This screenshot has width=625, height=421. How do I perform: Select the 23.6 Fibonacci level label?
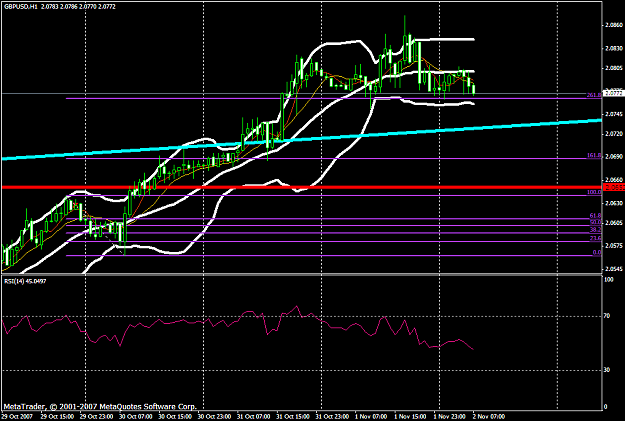(595, 238)
